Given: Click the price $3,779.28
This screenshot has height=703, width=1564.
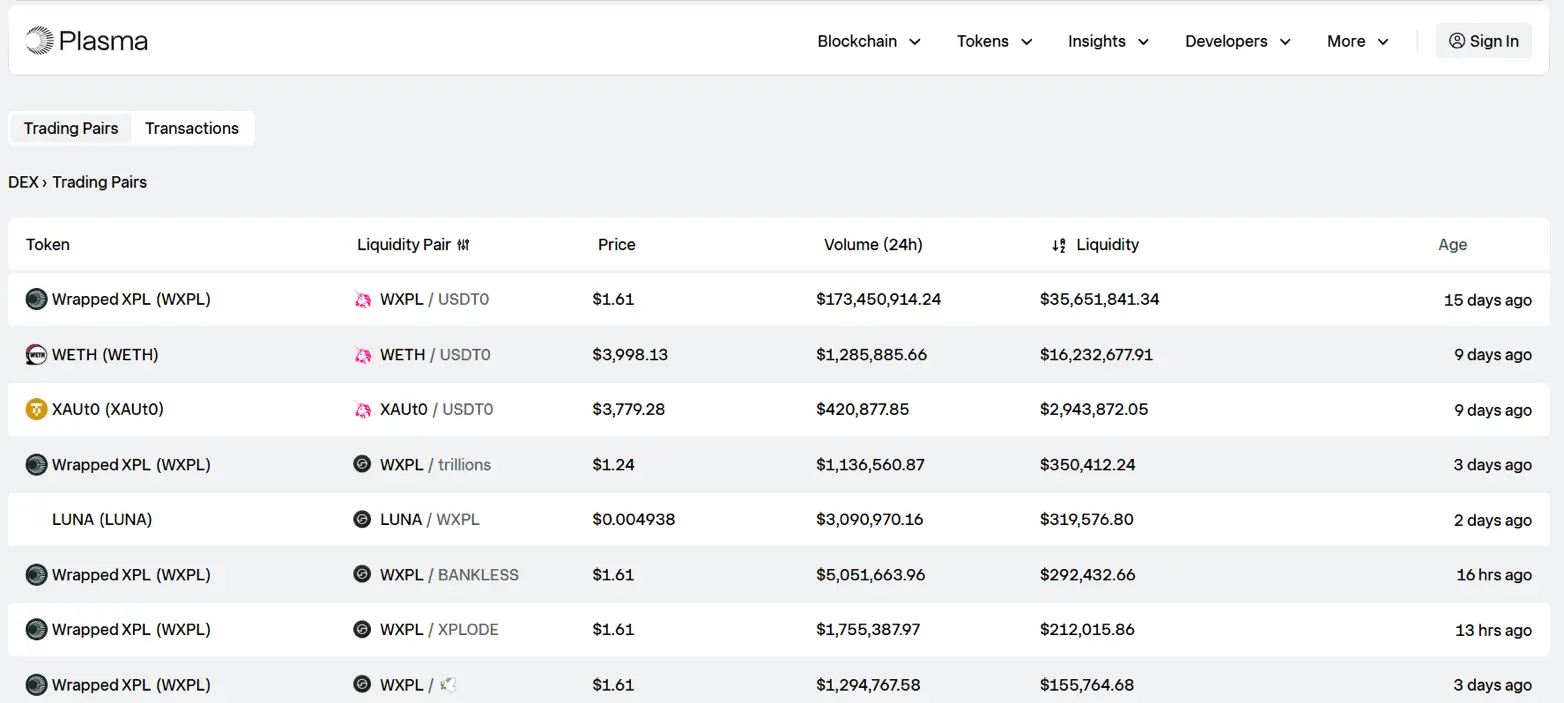Looking at the screenshot, I should click(x=628, y=409).
